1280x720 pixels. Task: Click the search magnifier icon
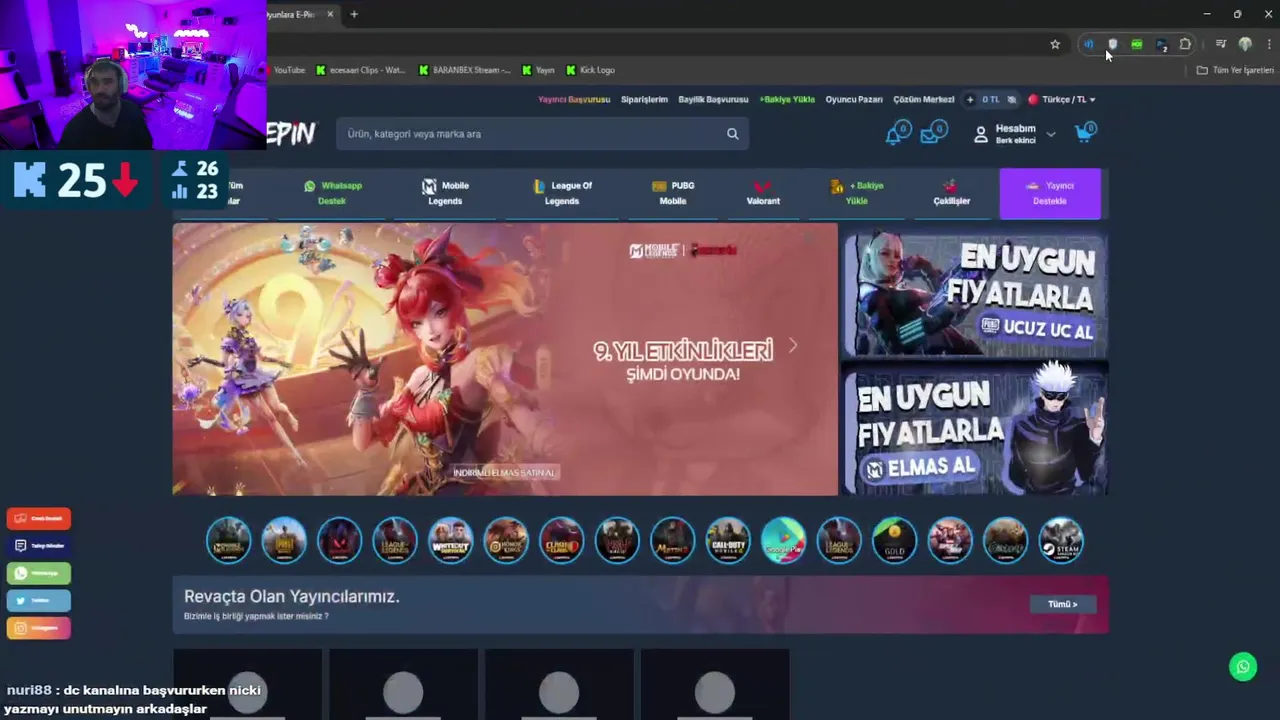pos(732,134)
